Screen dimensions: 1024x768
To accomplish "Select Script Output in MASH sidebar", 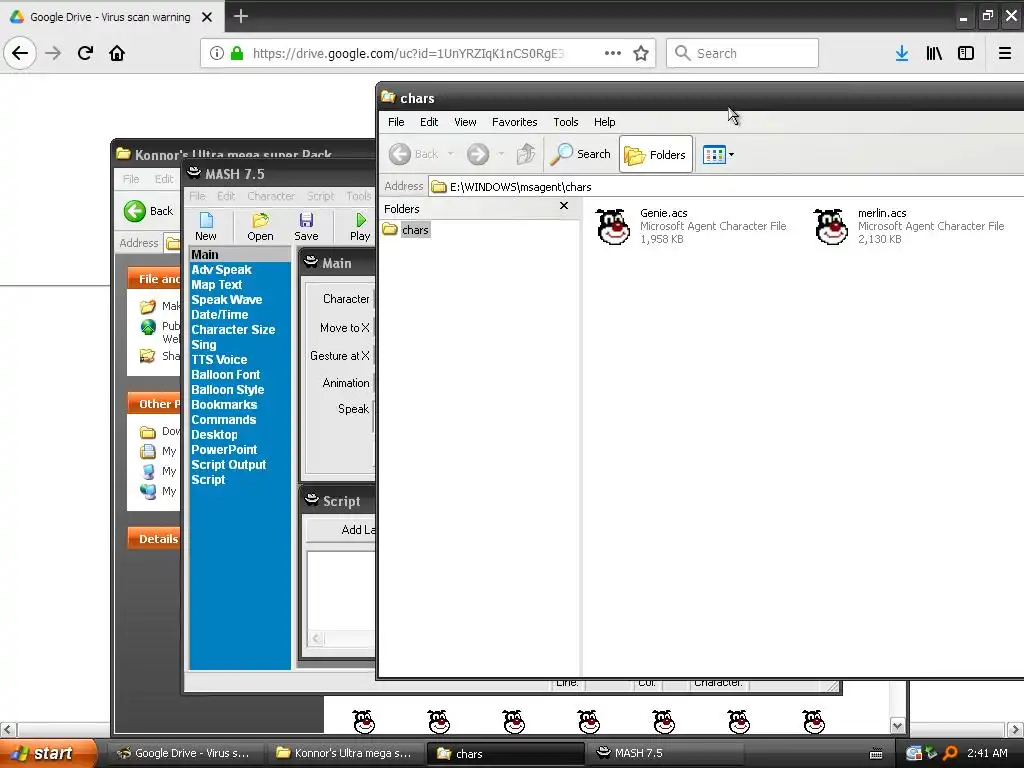I will (229, 465).
